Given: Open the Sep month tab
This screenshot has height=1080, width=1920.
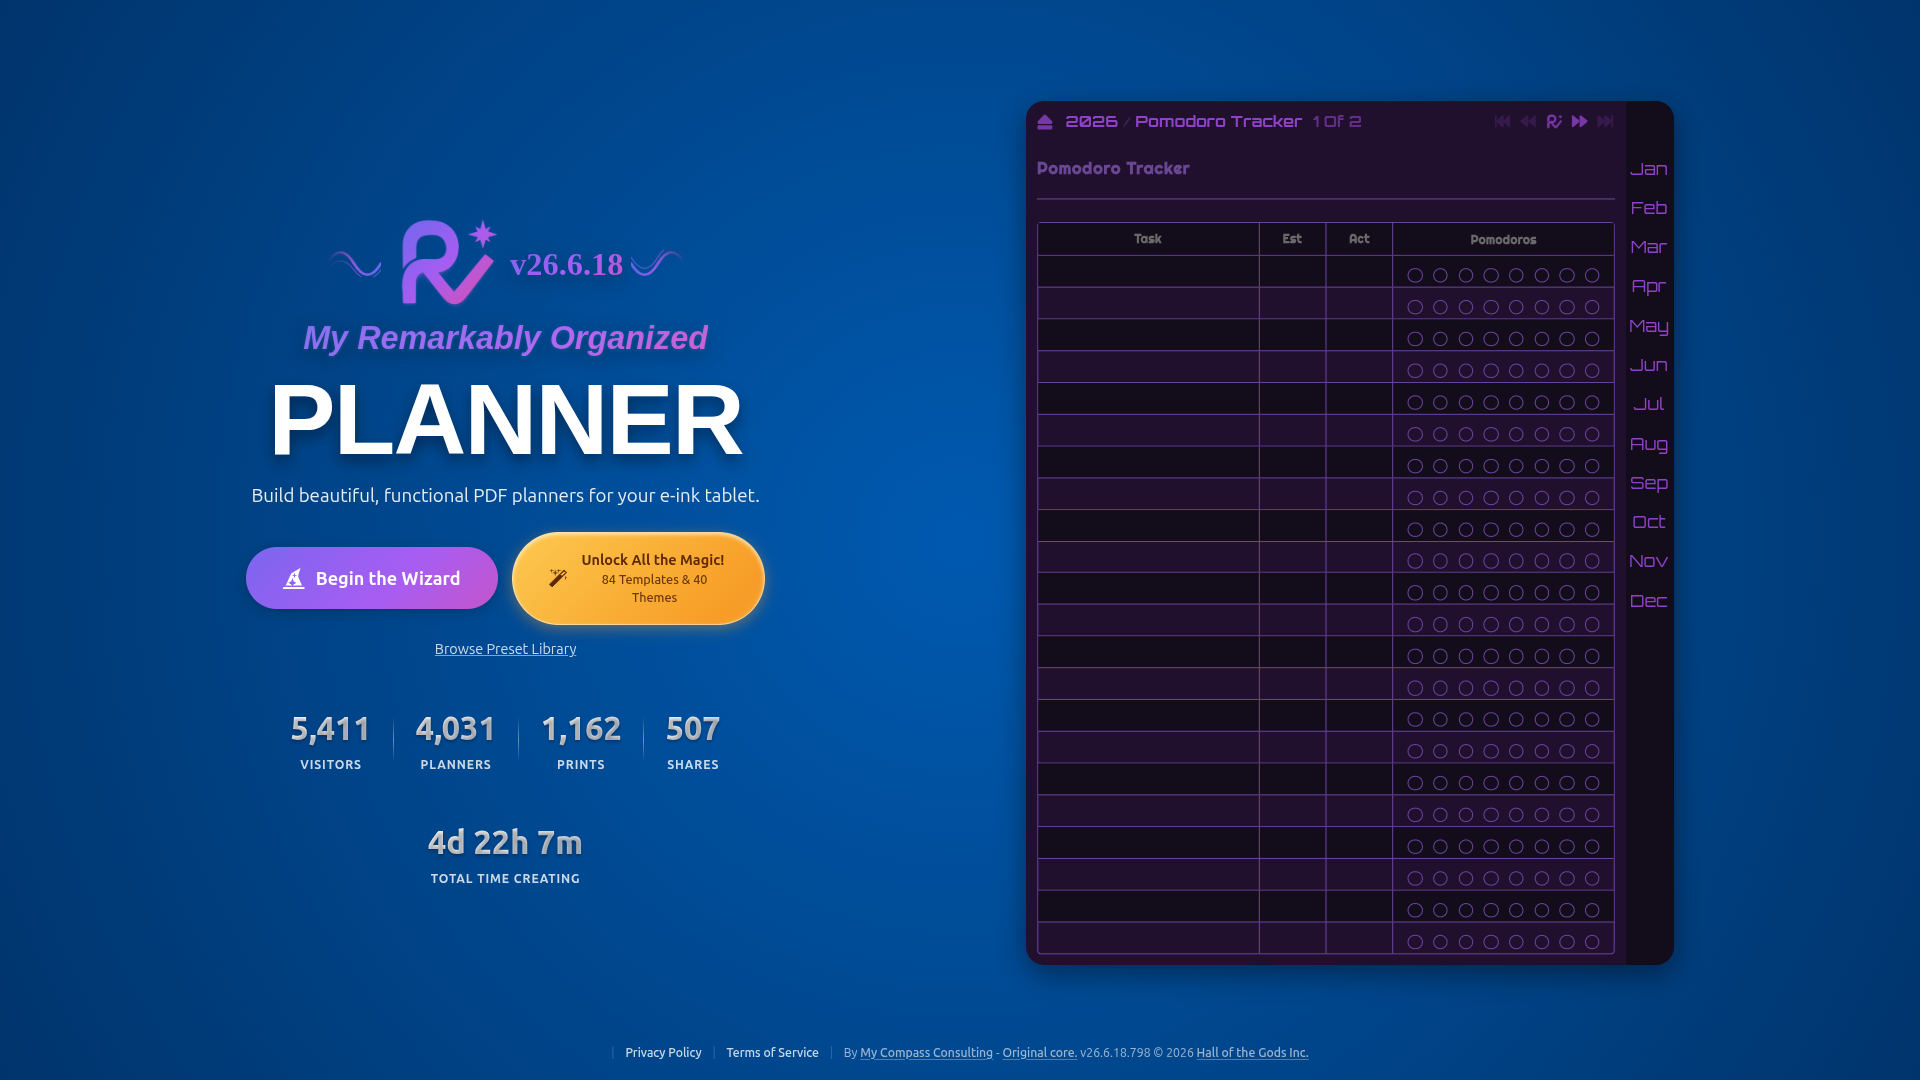Looking at the screenshot, I should click(1649, 483).
